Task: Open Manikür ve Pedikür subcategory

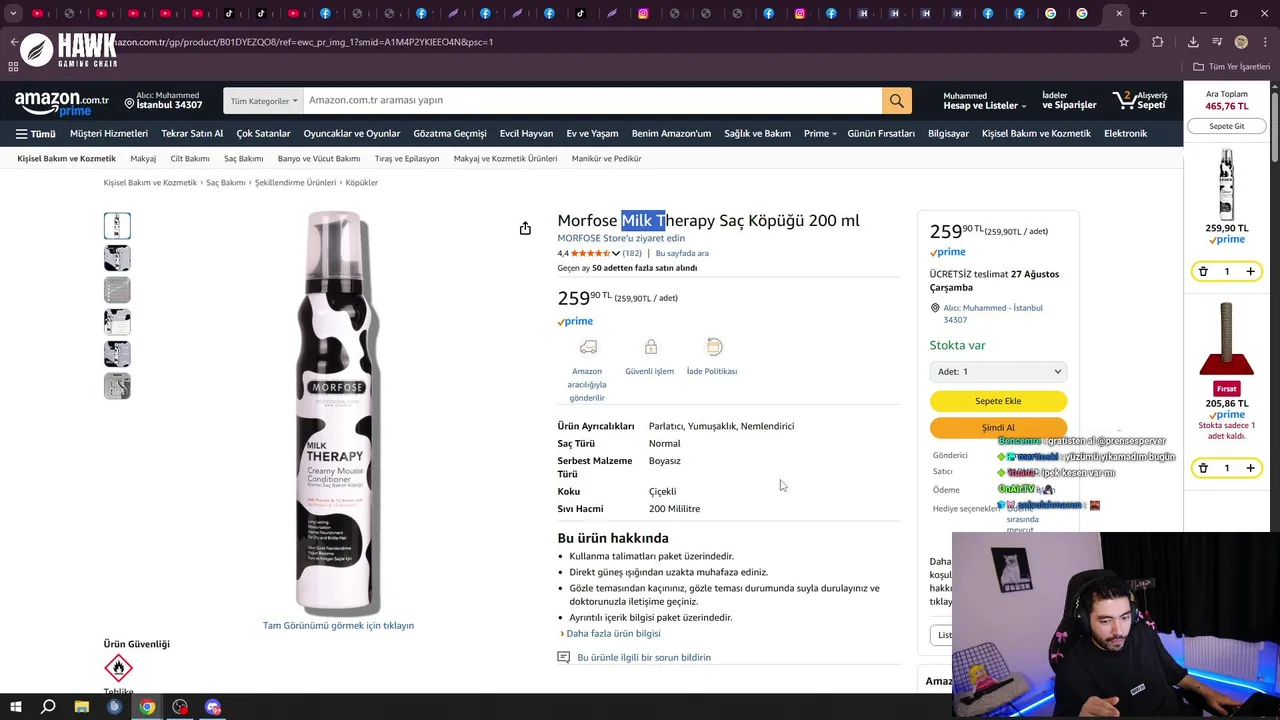Action: click(607, 158)
